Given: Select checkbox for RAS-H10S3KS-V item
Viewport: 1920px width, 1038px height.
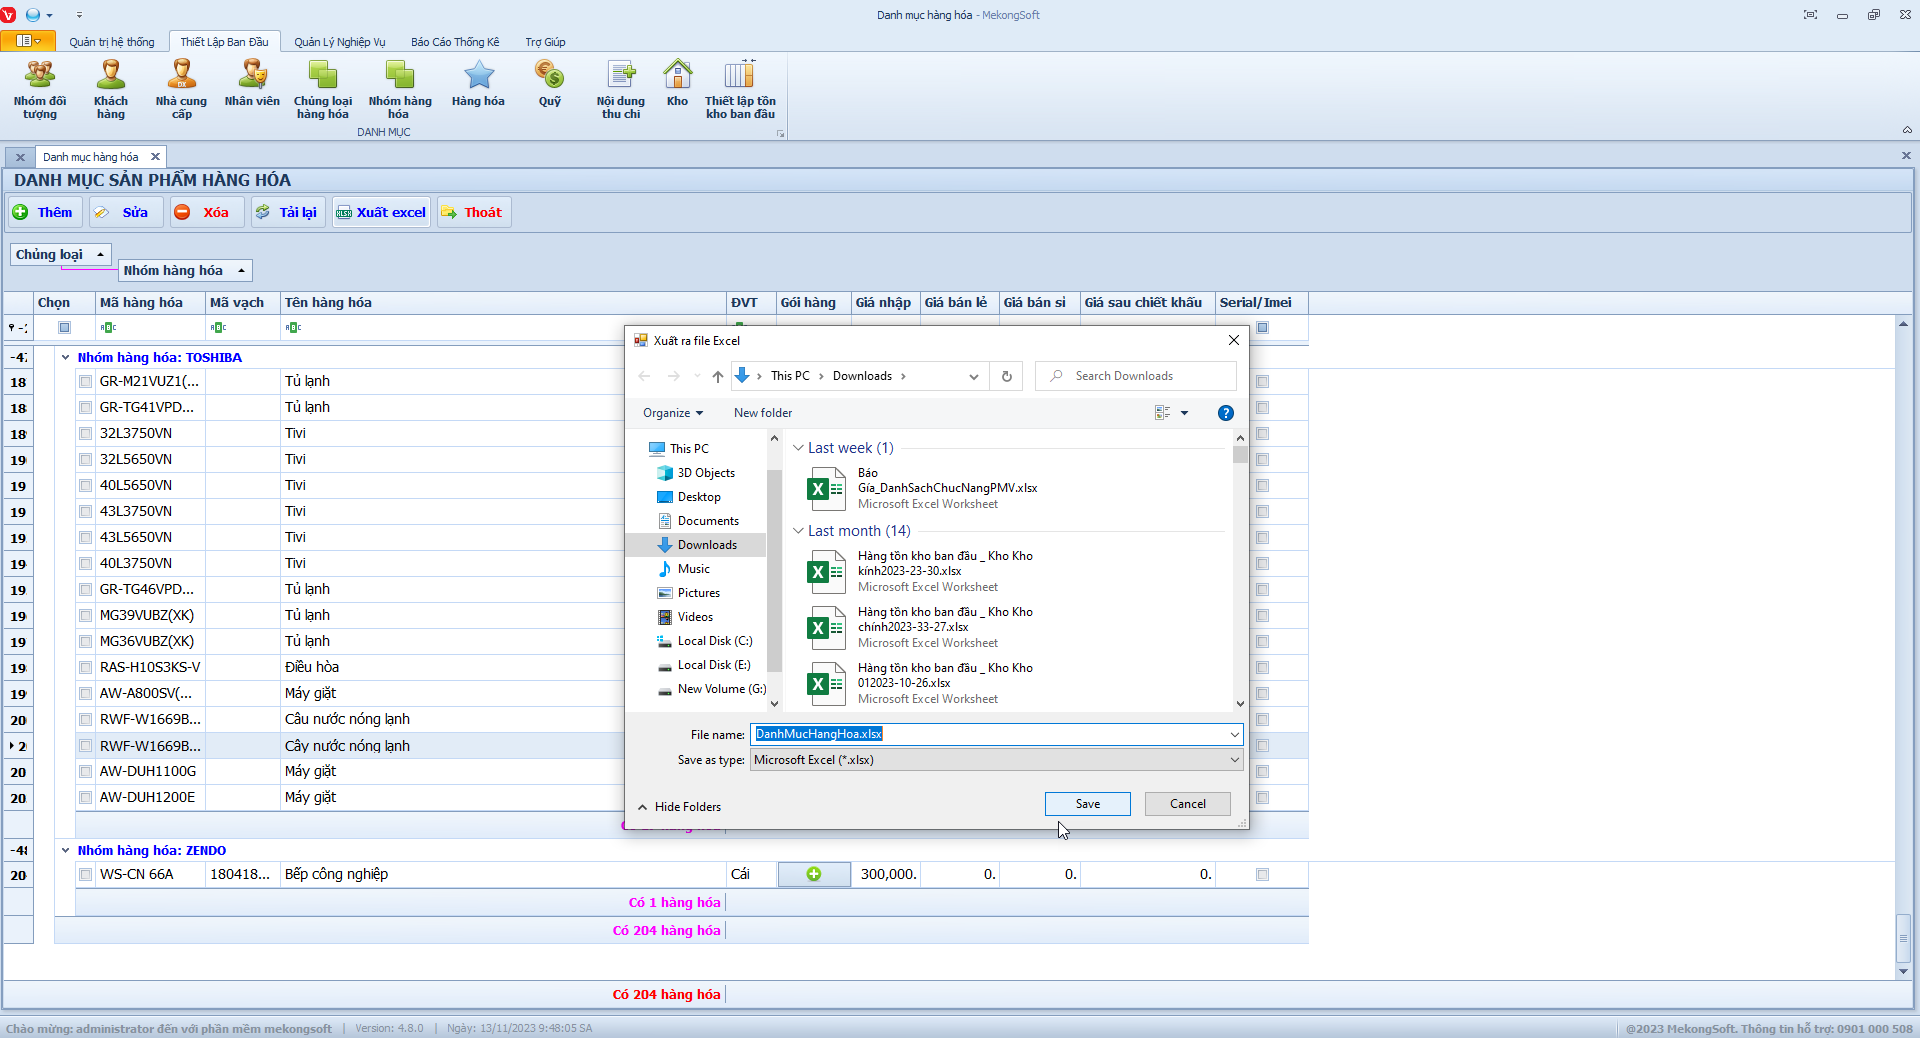Looking at the screenshot, I should (x=86, y=668).
